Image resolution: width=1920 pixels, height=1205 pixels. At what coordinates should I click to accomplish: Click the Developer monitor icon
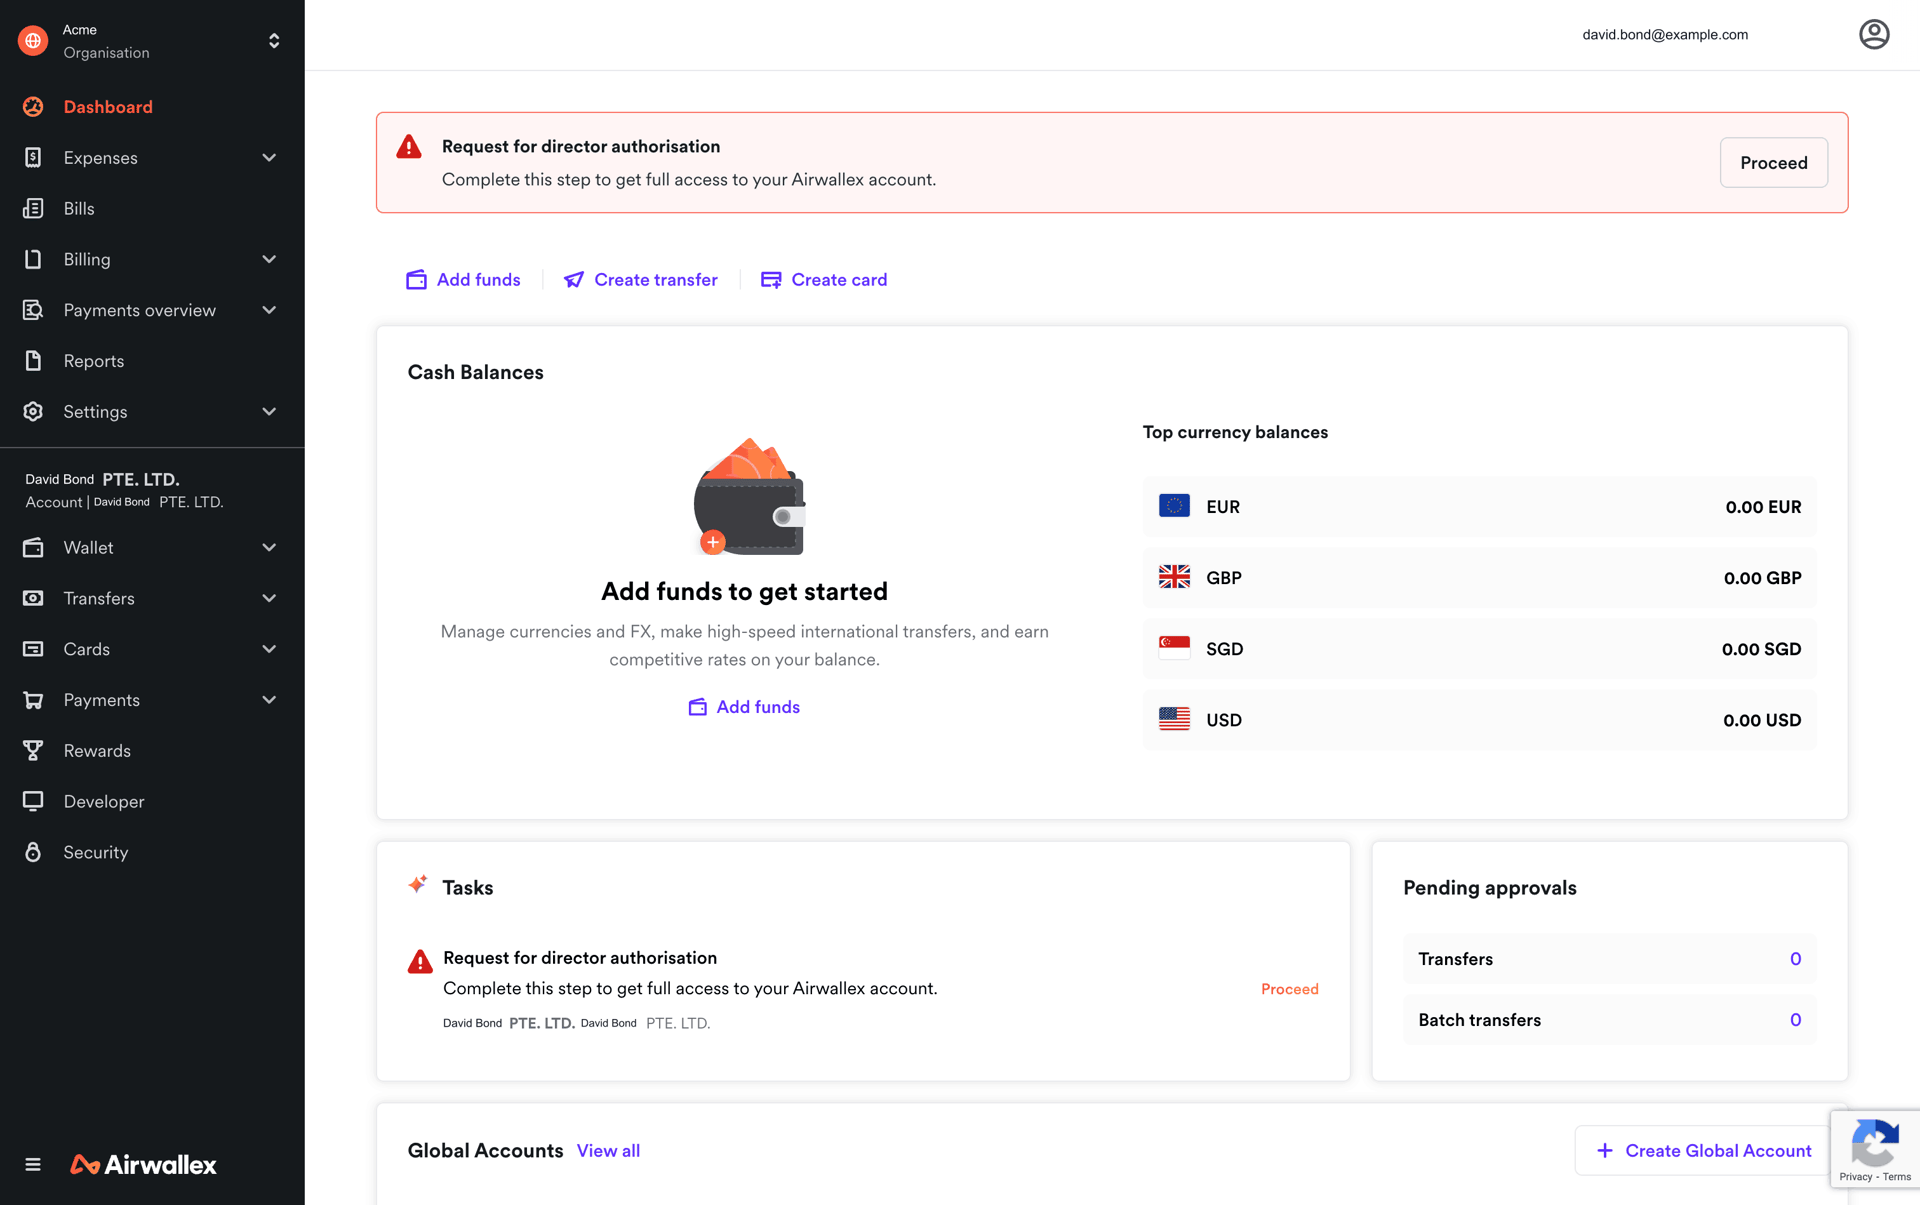(x=33, y=801)
